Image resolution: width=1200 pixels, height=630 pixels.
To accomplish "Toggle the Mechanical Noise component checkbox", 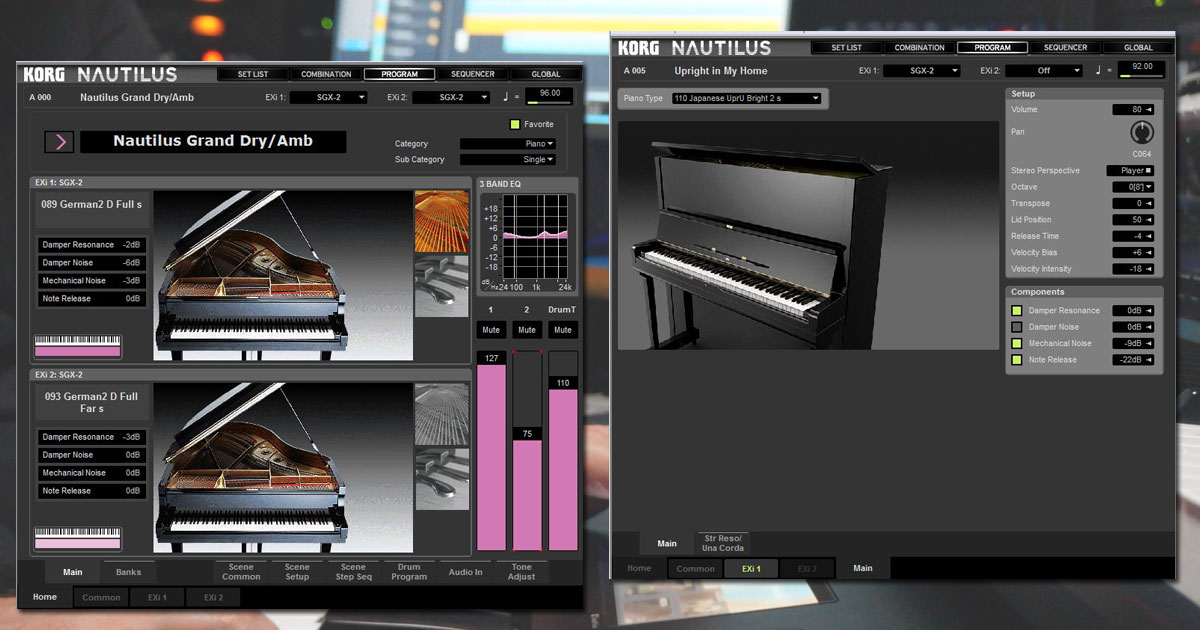I will click(1017, 343).
